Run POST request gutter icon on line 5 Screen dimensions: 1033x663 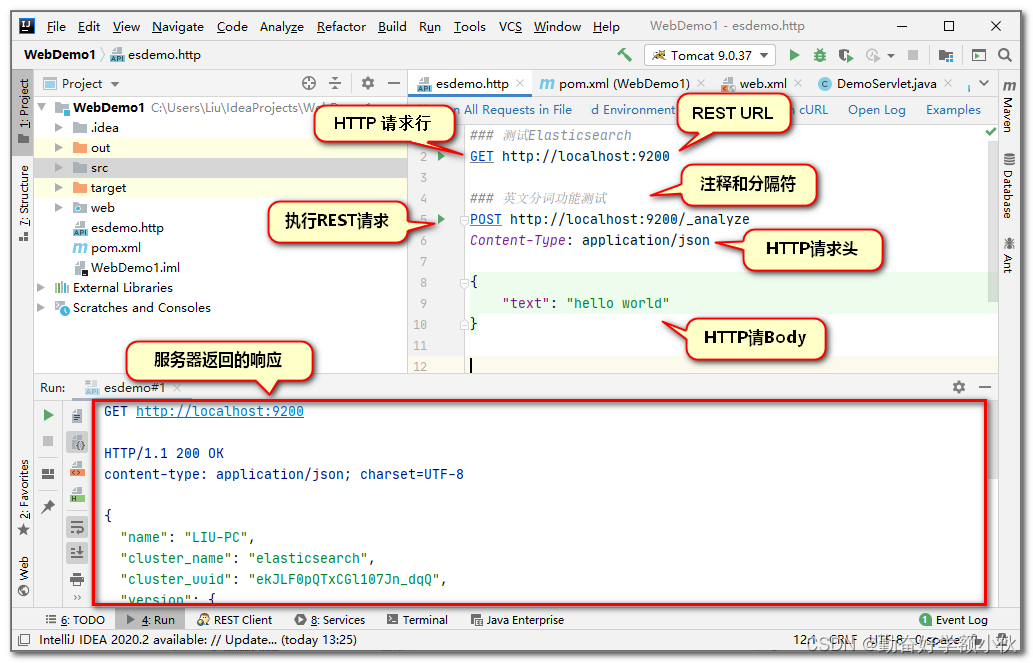441,219
